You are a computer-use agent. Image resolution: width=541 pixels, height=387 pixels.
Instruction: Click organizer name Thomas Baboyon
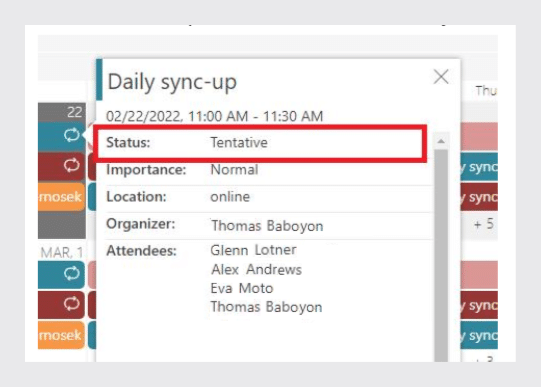click(267, 226)
